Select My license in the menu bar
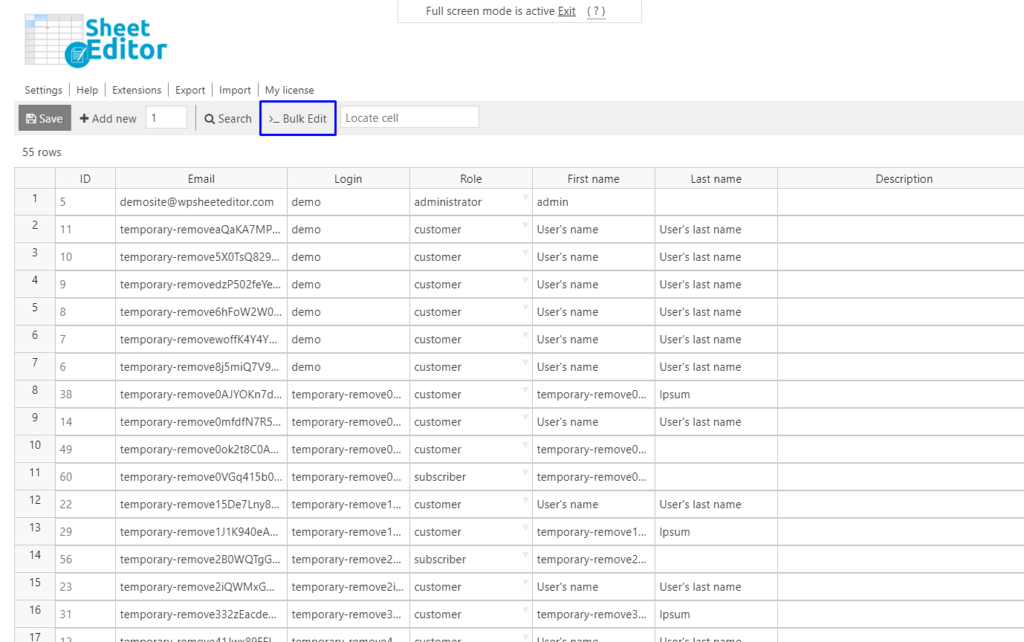The image size is (1024, 642). click(x=289, y=89)
